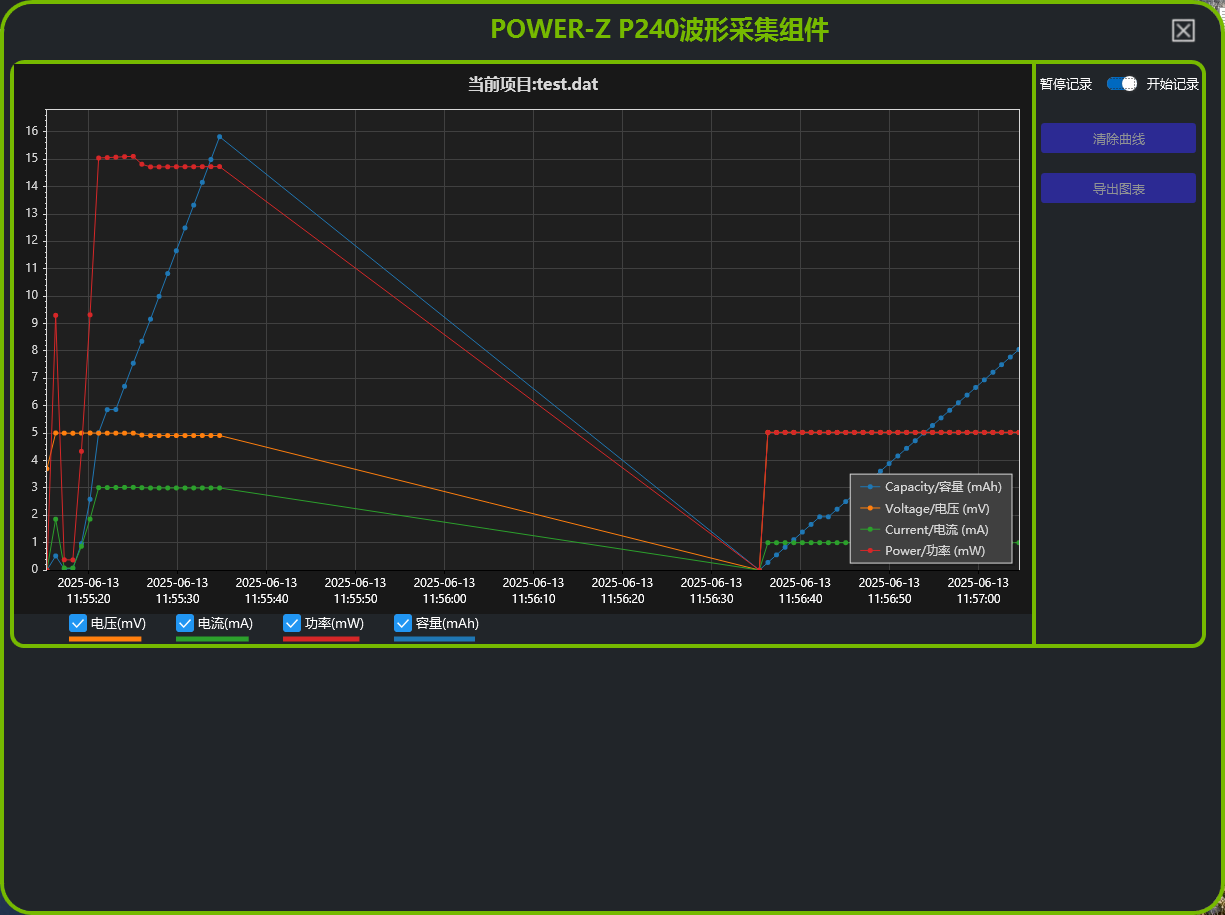Uncheck the 电流(mA) checkbox
Screen dimensions: 1225x915
click(185, 624)
